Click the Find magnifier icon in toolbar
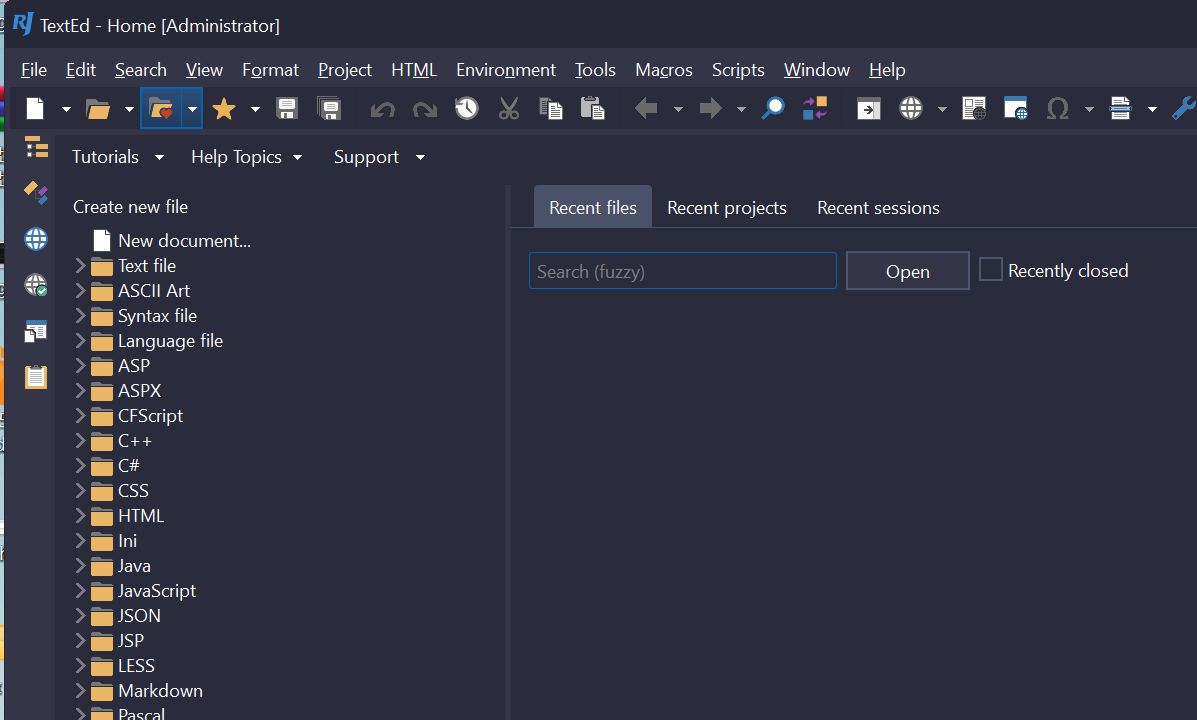1197x720 pixels. [x=772, y=108]
